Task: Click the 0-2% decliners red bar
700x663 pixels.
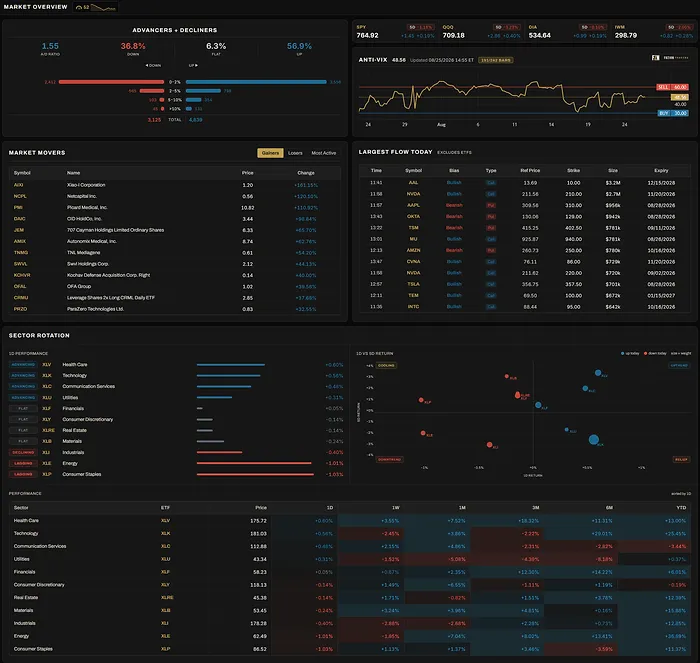Action: point(111,82)
